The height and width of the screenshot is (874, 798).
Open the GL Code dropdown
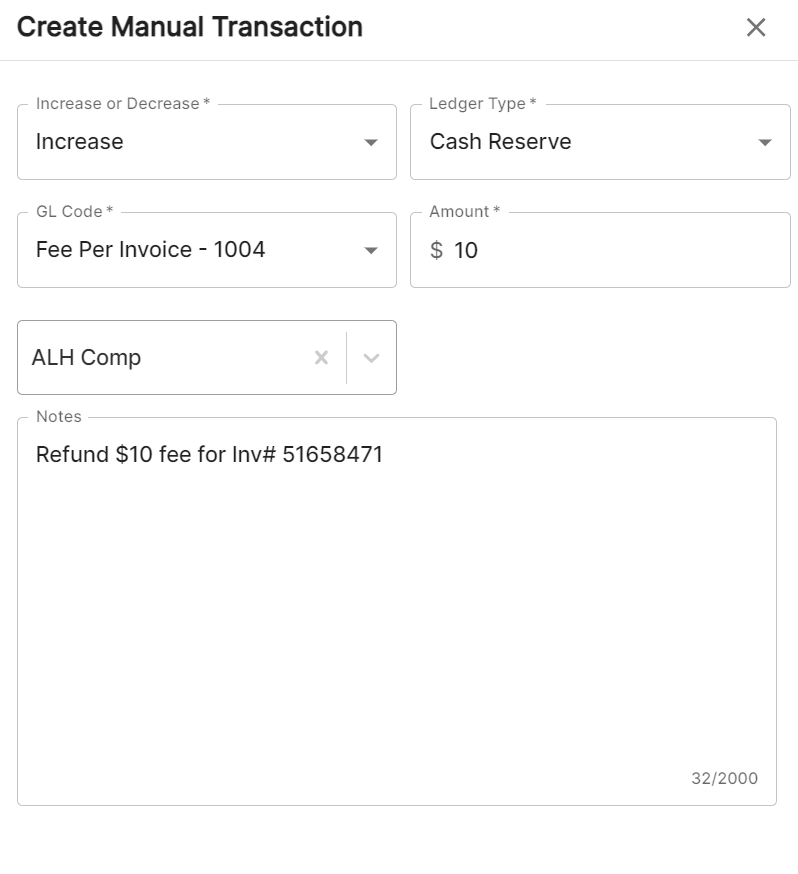point(200,250)
